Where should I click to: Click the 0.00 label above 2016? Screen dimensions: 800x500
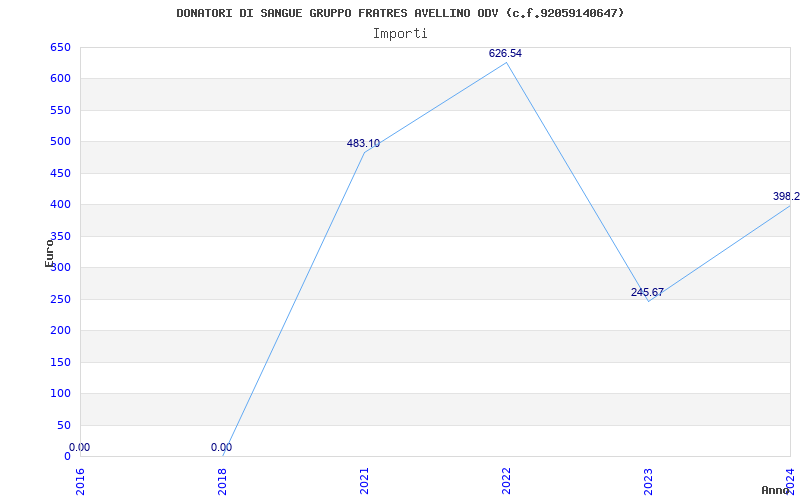tap(80, 448)
